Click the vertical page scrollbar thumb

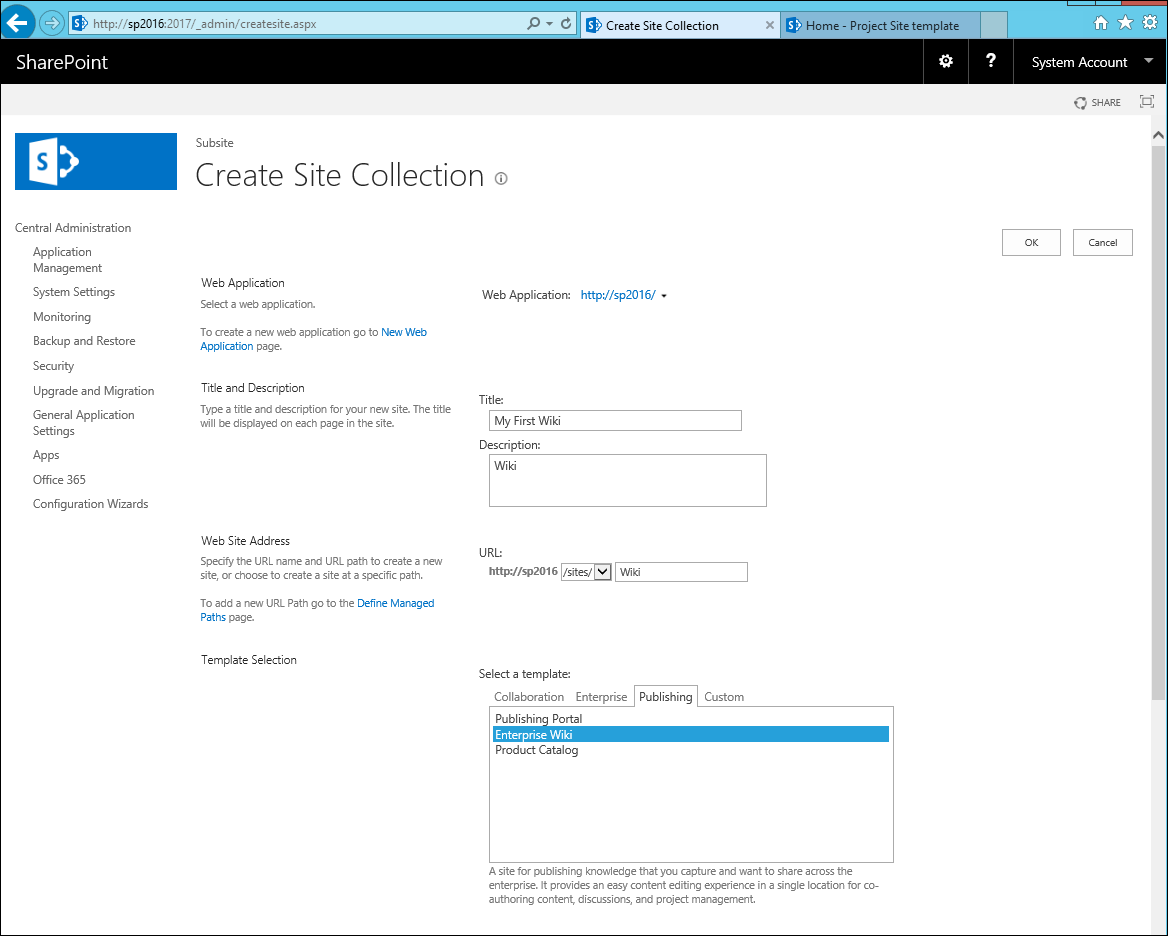[x=1158, y=422]
